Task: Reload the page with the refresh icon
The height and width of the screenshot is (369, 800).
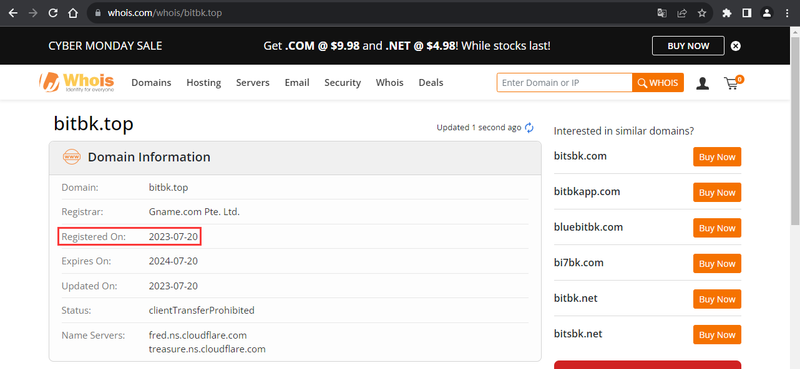Action: click(x=53, y=13)
